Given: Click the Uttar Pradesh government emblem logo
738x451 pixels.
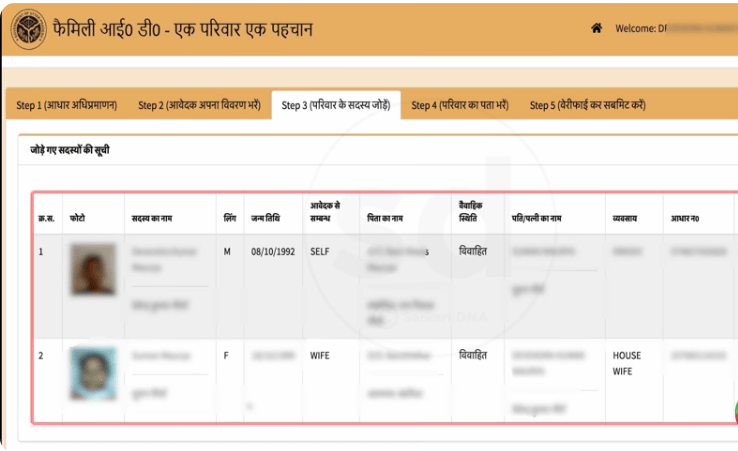Looking at the screenshot, I should [29, 29].
